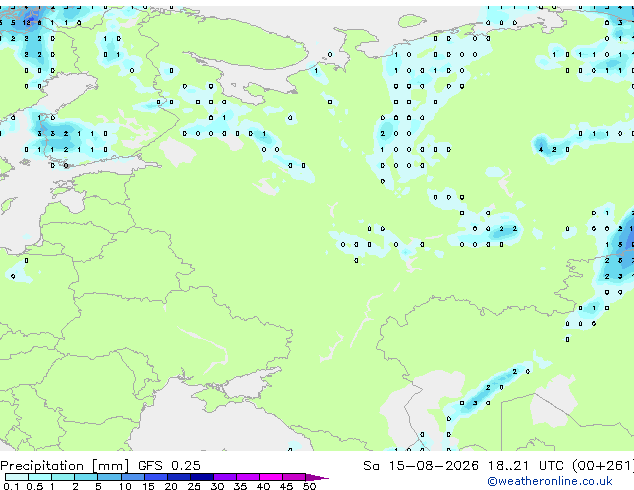Click the date '15-08-2026' label
Viewport: 634px width, 490px height.
pyautogui.click(x=433, y=466)
